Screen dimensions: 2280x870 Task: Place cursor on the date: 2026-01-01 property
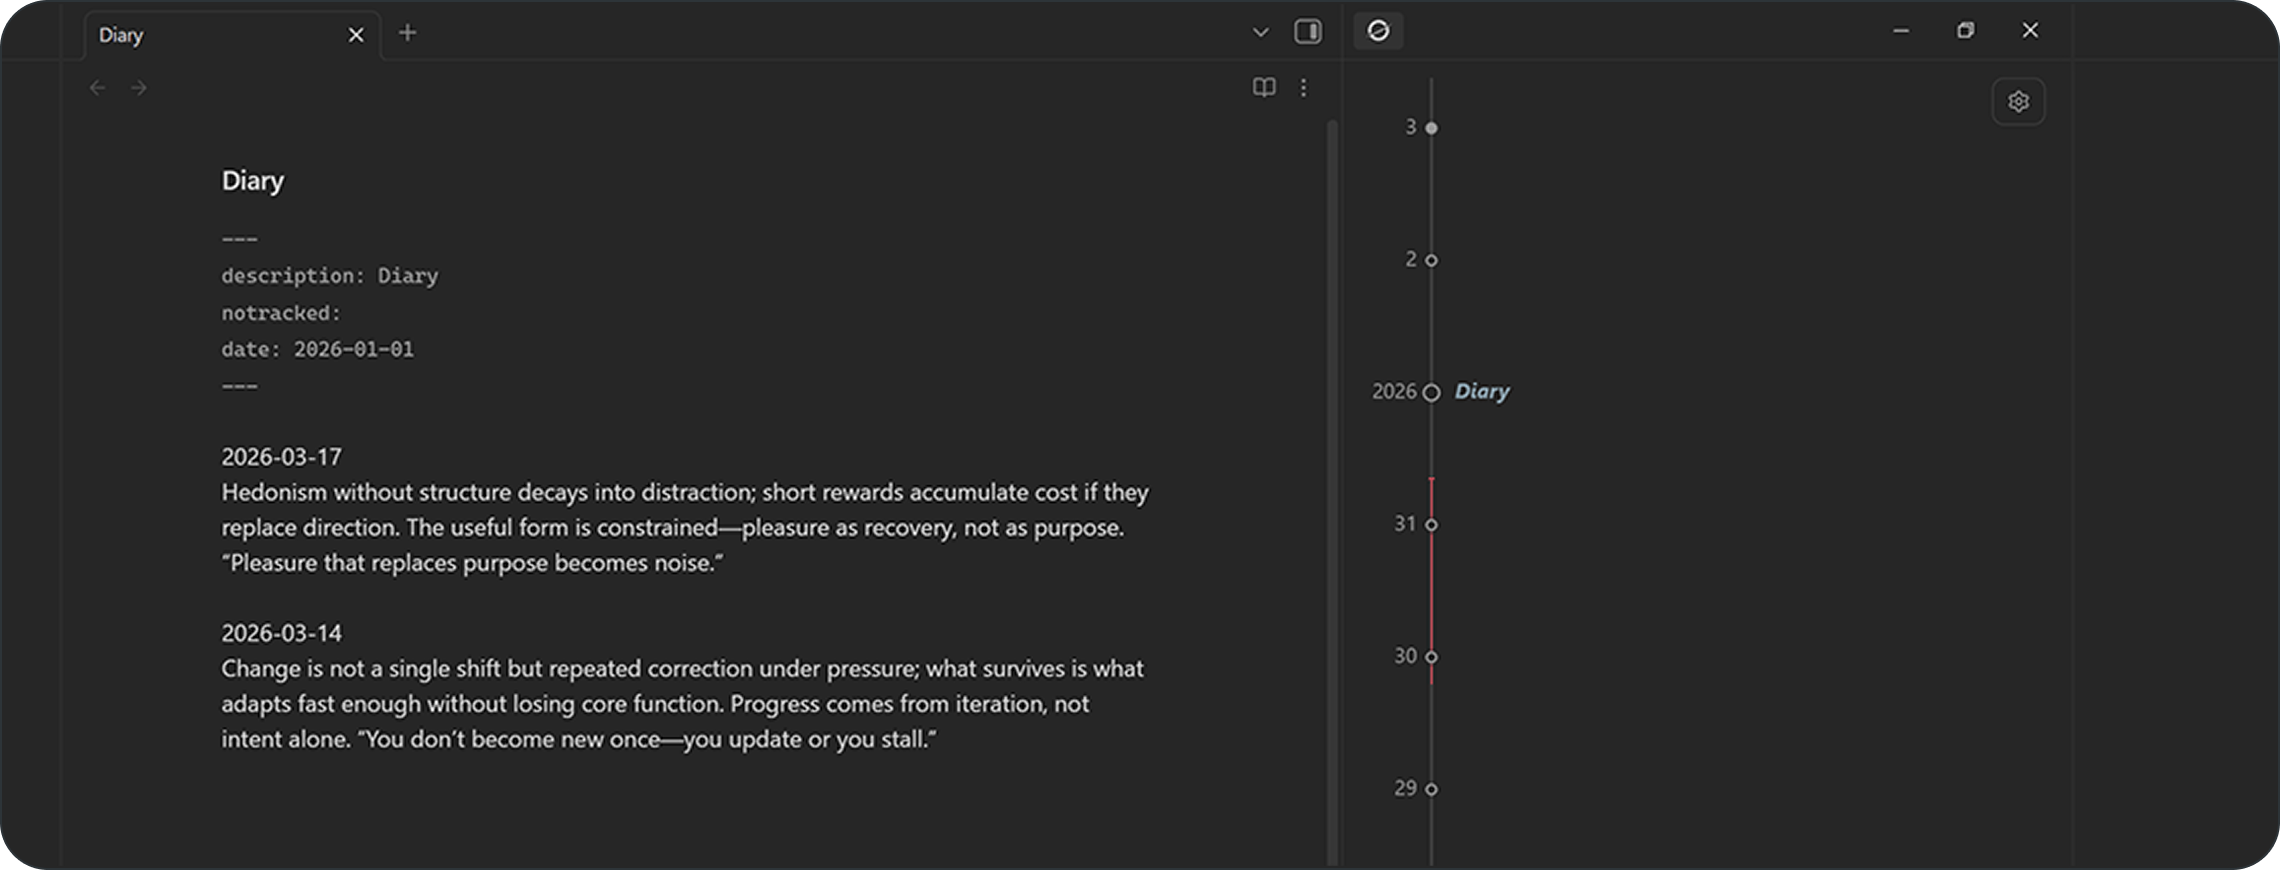[x=317, y=349]
